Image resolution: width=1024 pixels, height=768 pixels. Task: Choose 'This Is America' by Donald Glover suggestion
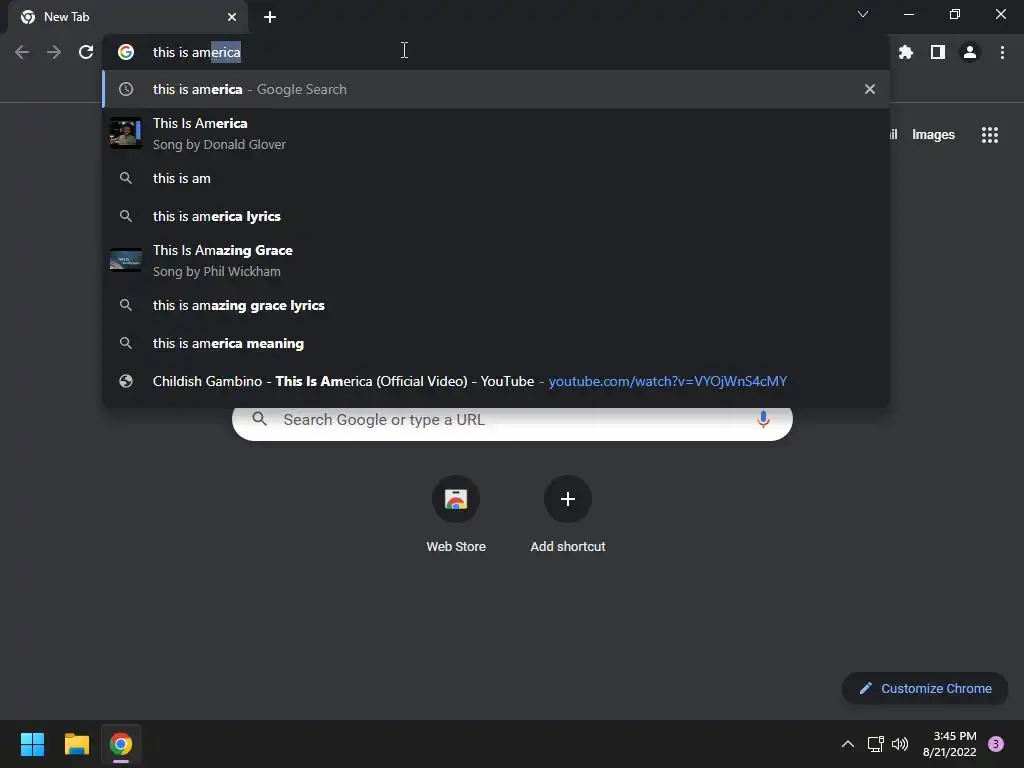pos(496,133)
